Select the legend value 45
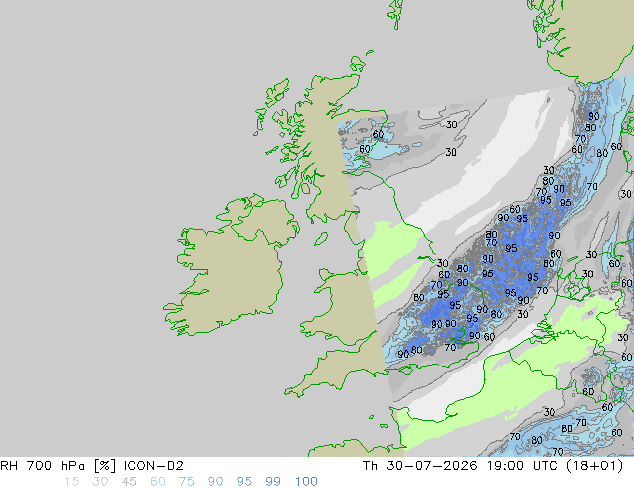The image size is (634, 490). point(129,482)
